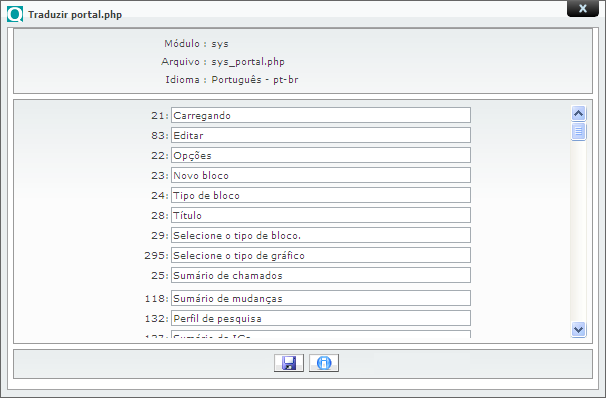The width and height of the screenshot is (606, 398).
Task: Click the scrollbar up arrow
Action: [578, 113]
